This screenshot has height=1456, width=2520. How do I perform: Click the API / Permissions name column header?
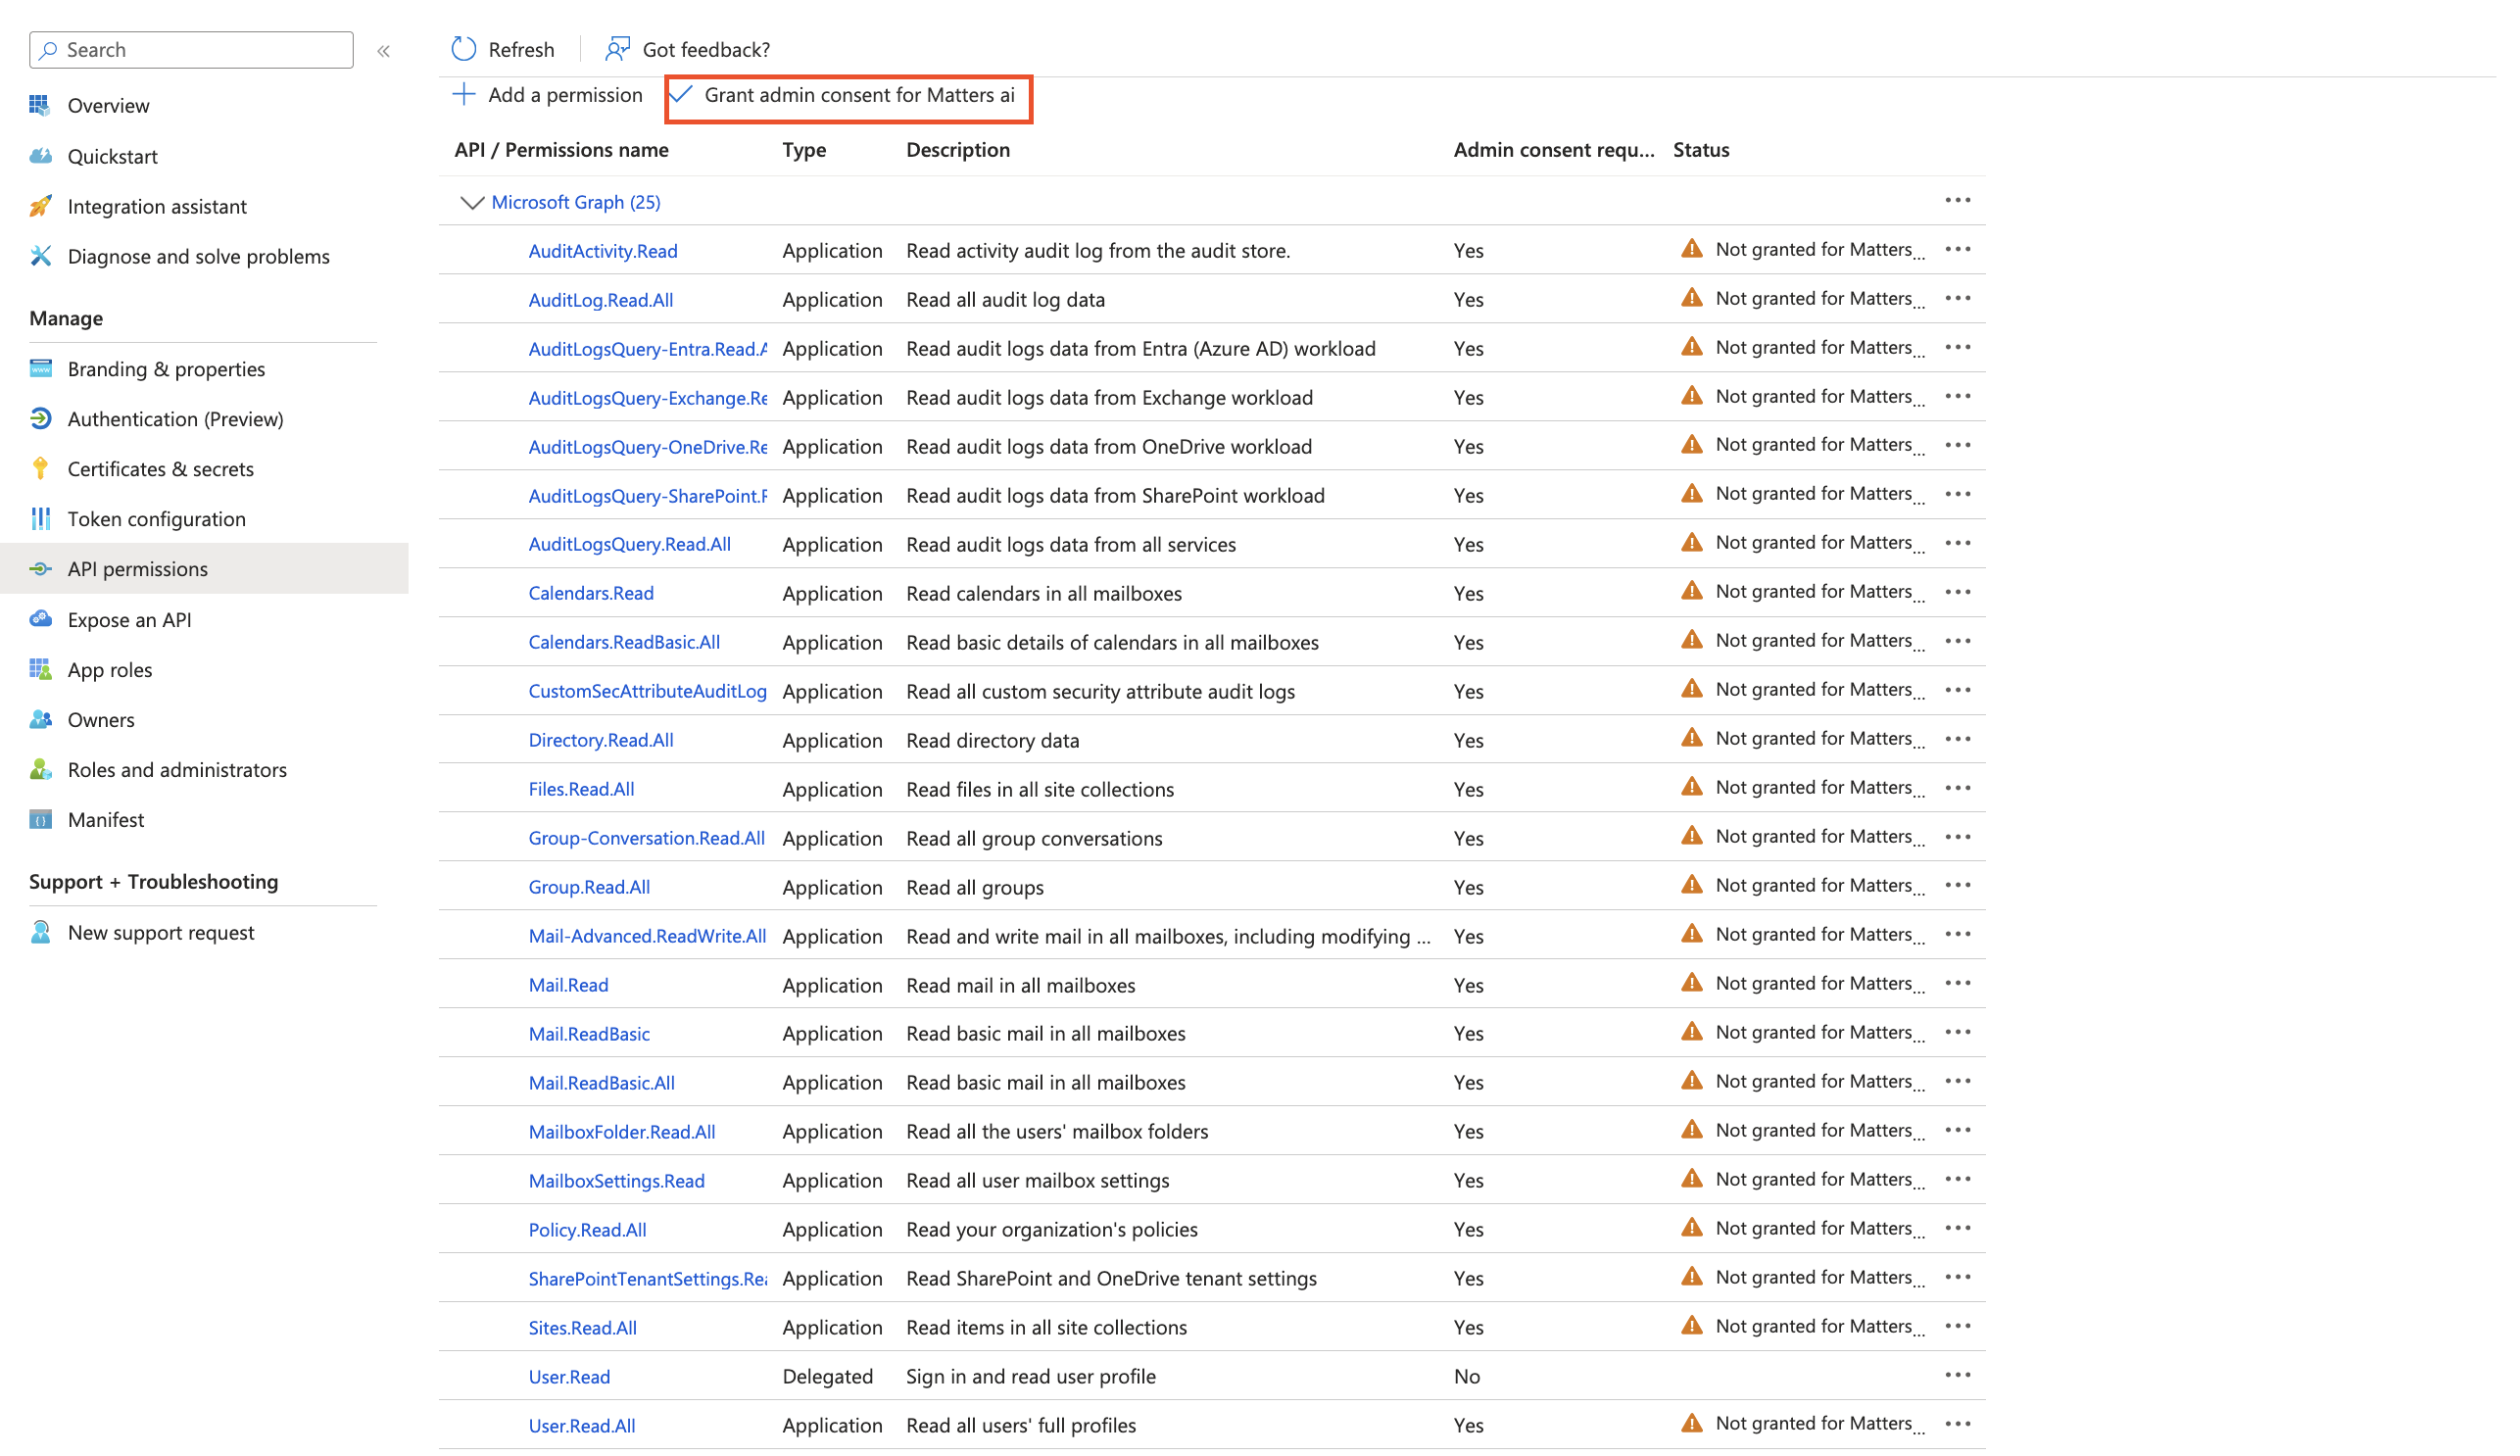[x=561, y=150]
